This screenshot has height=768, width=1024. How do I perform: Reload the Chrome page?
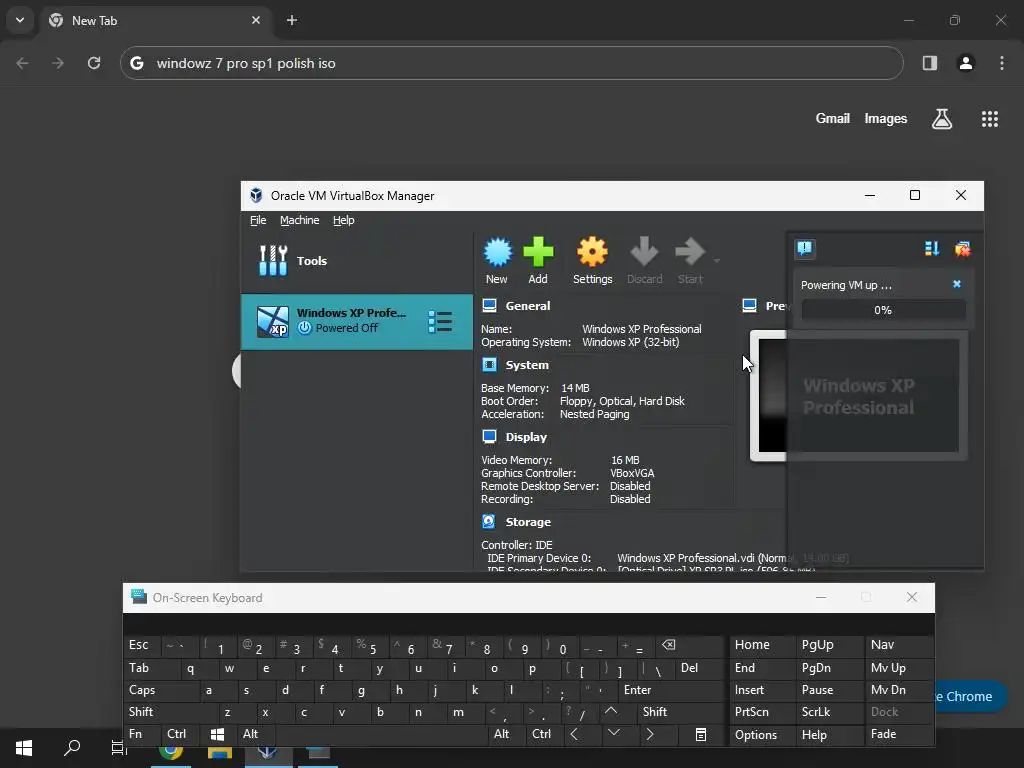coord(94,63)
